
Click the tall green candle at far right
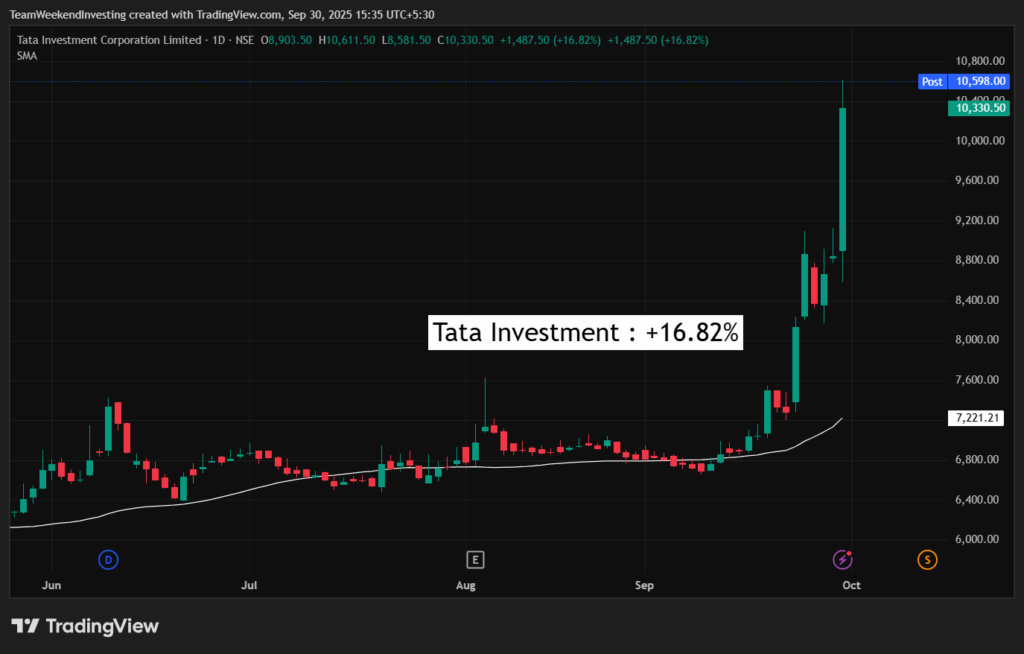pyautogui.click(x=843, y=180)
